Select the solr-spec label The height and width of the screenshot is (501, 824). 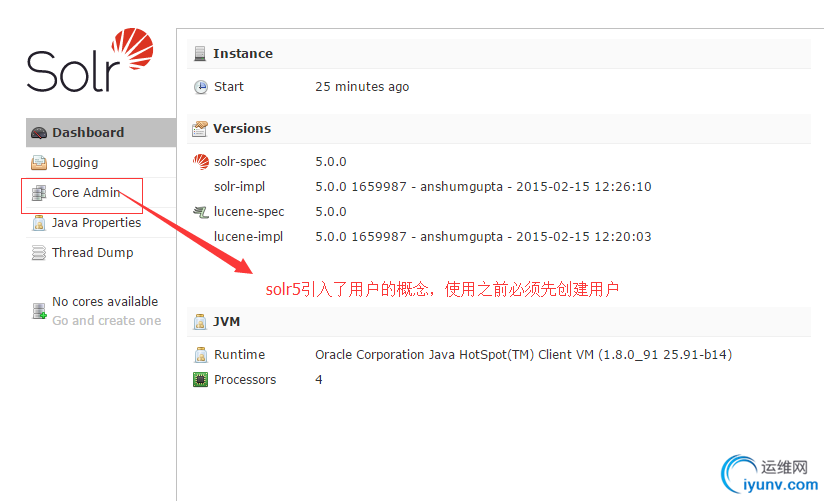pos(240,161)
